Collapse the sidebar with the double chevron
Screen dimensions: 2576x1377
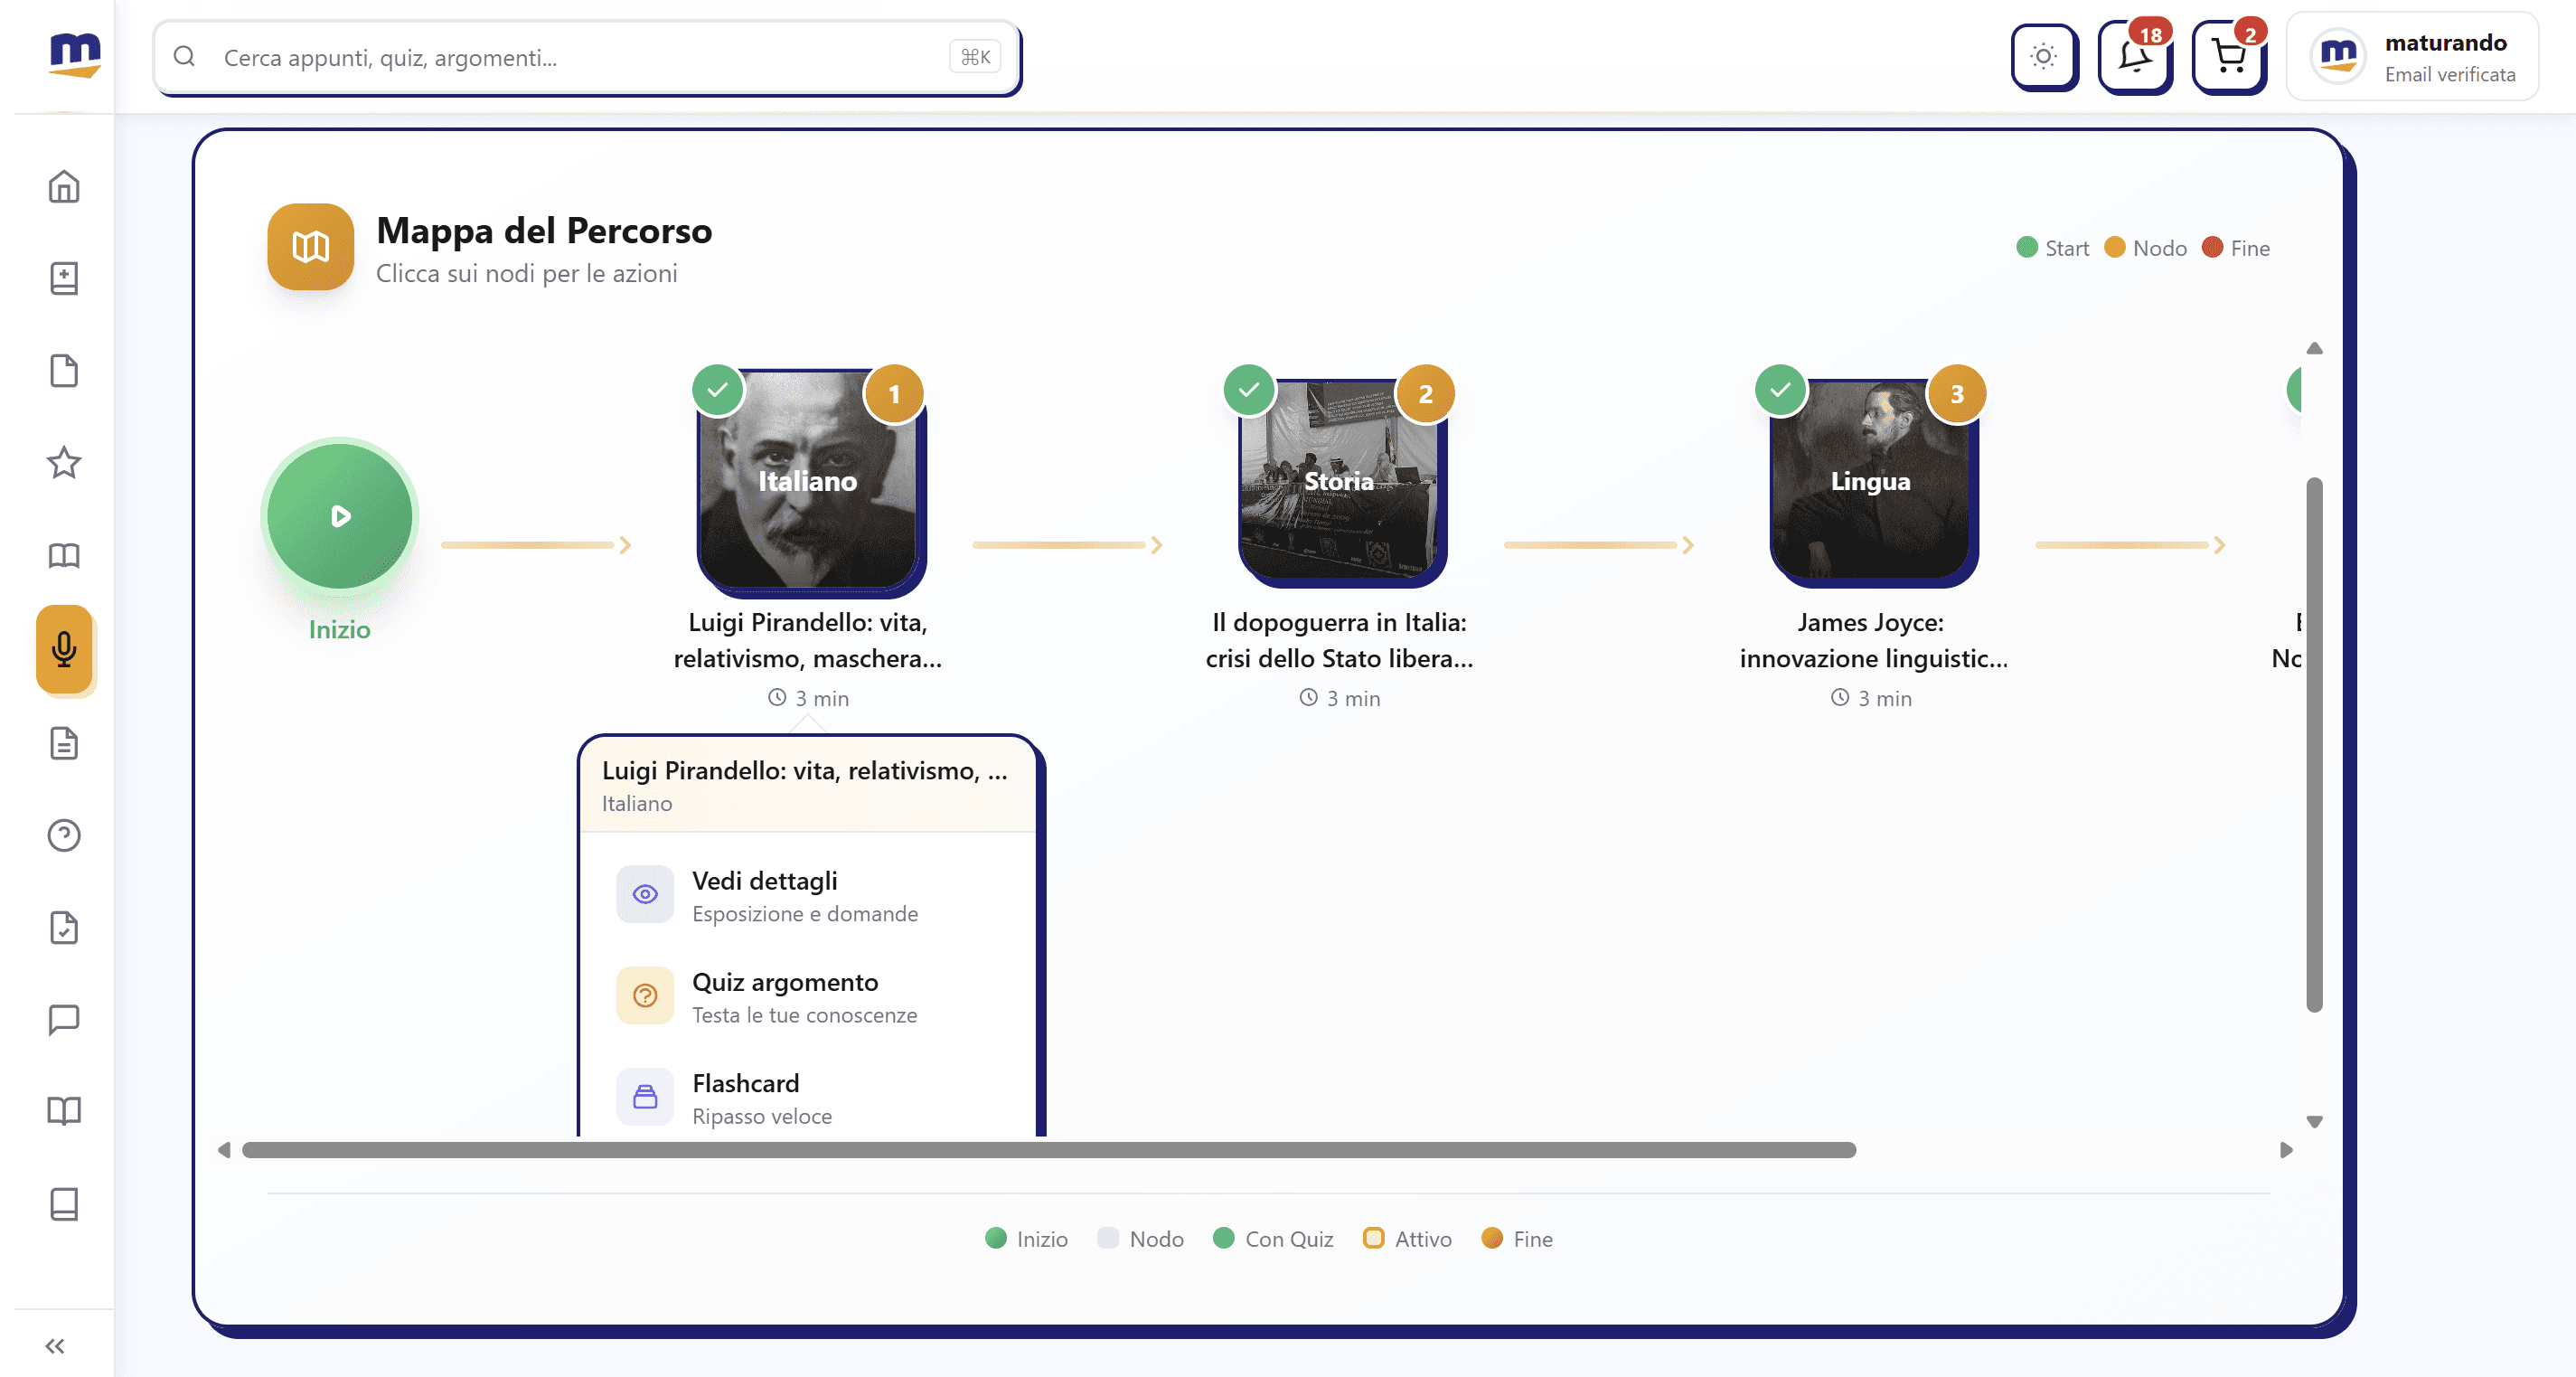(56, 1346)
